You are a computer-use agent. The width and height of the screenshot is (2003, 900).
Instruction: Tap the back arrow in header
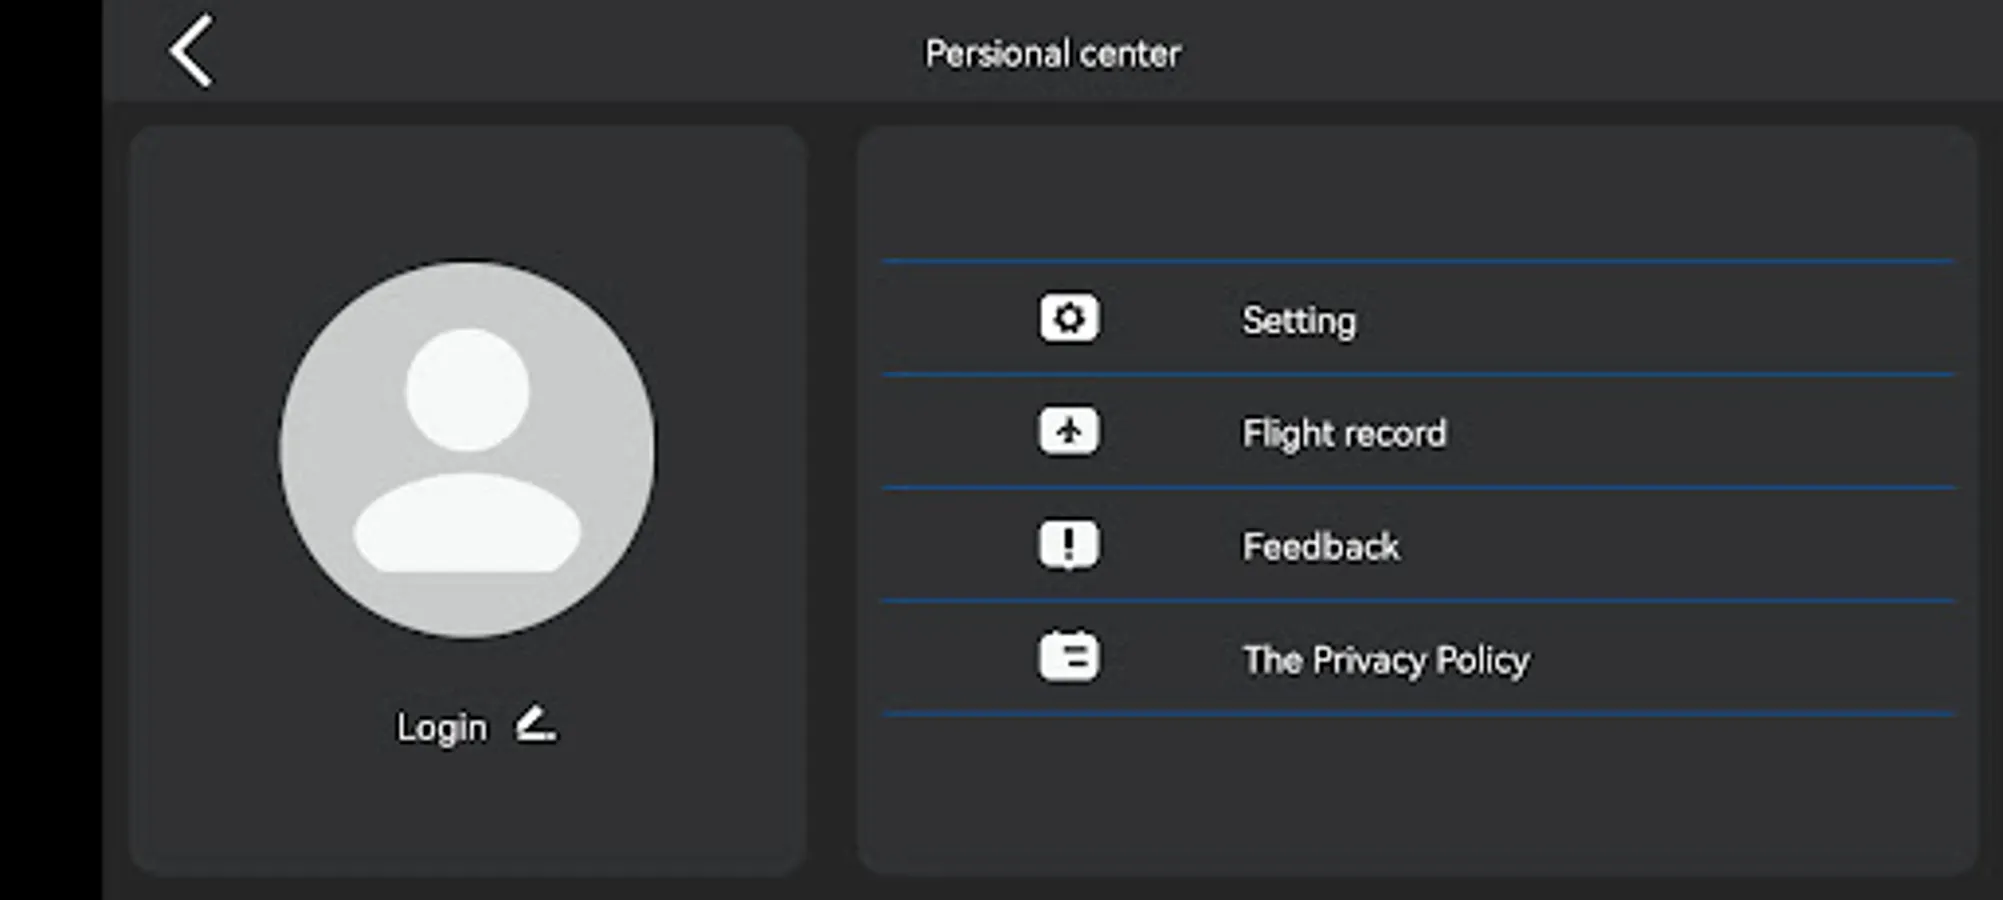191,51
